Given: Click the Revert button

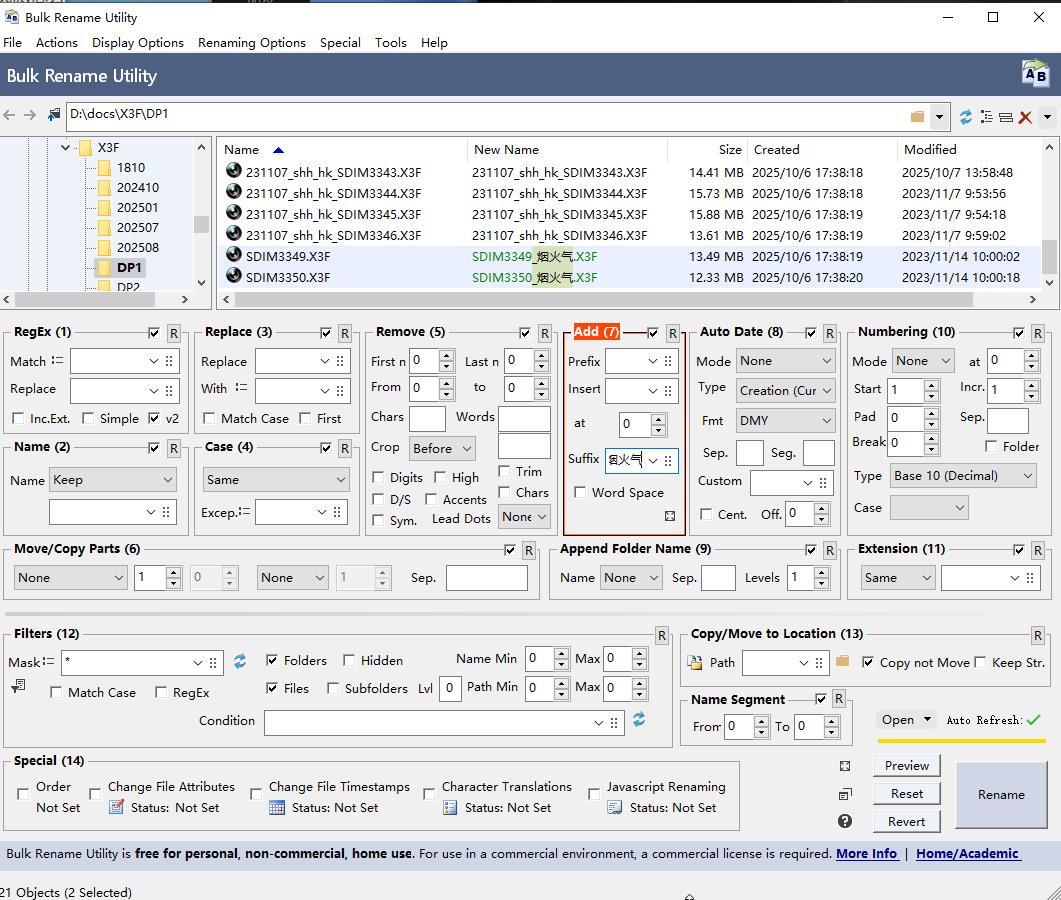Looking at the screenshot, I should [907, 822].
